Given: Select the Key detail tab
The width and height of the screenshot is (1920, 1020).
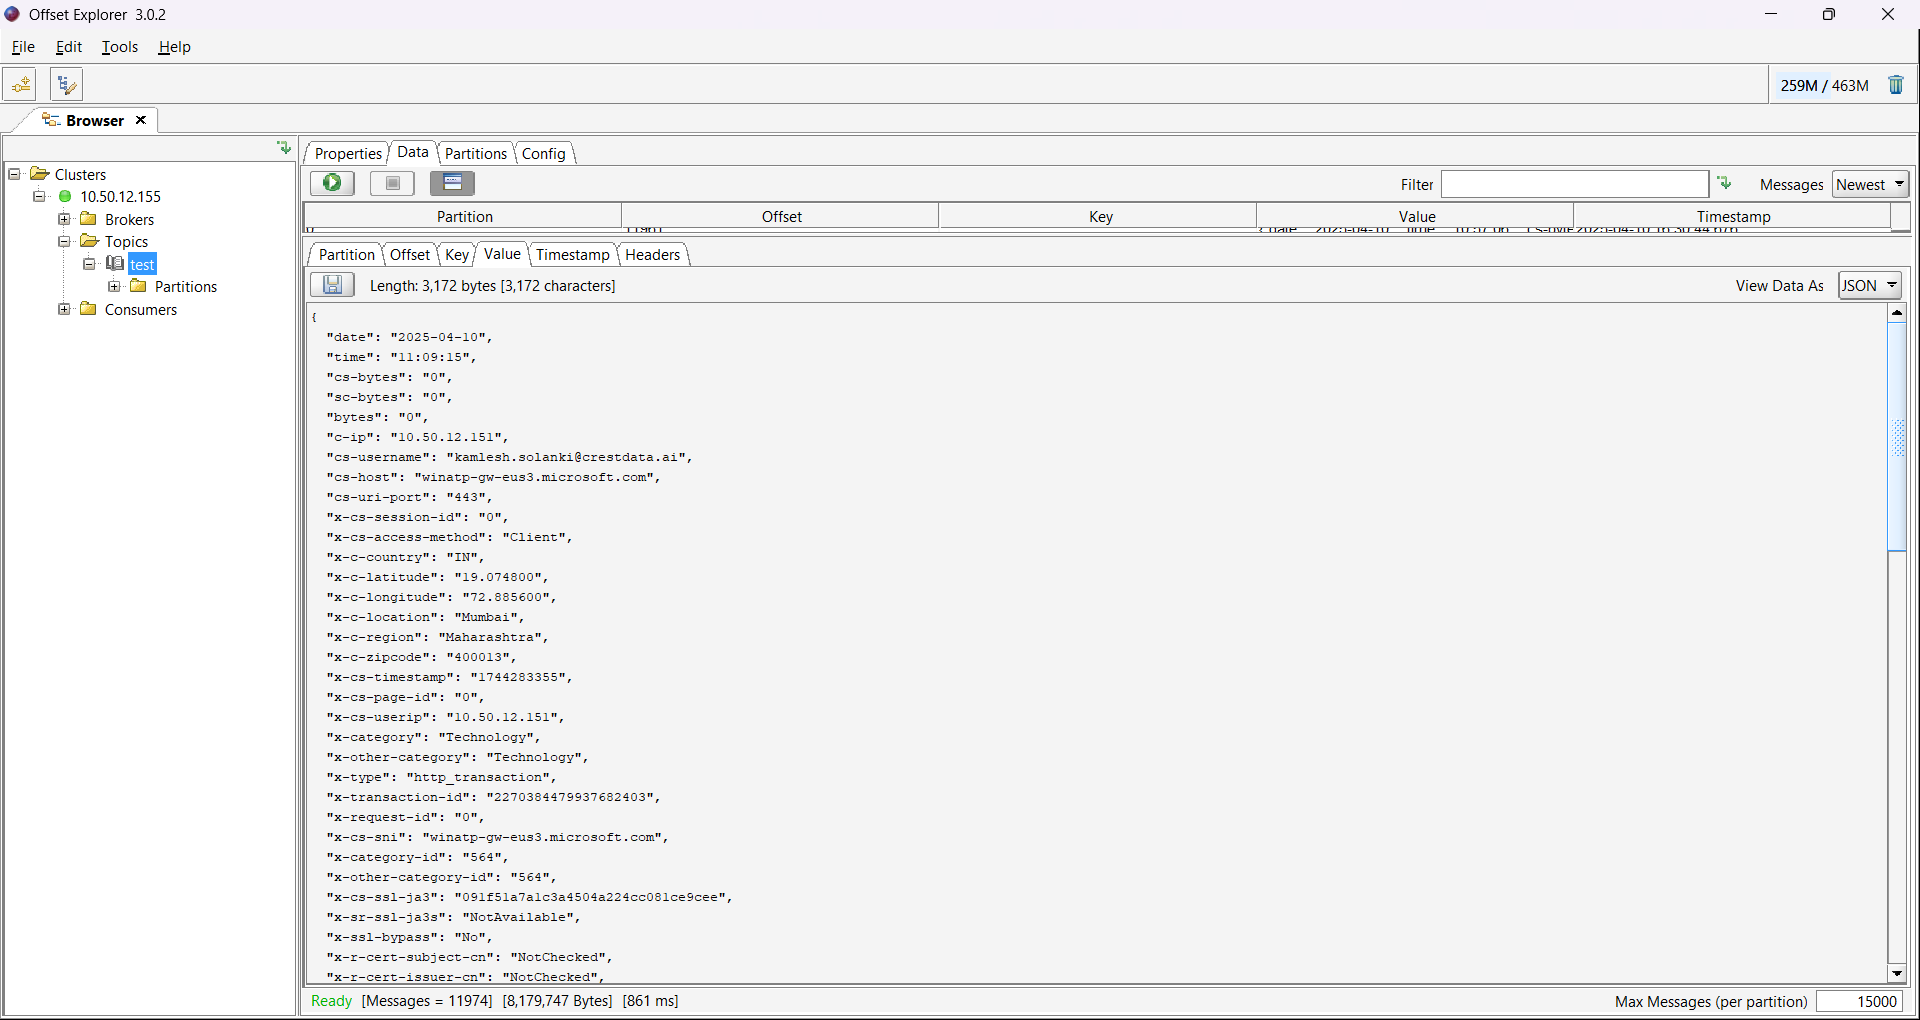Looking at the screenshot, I should coord(457,254).
